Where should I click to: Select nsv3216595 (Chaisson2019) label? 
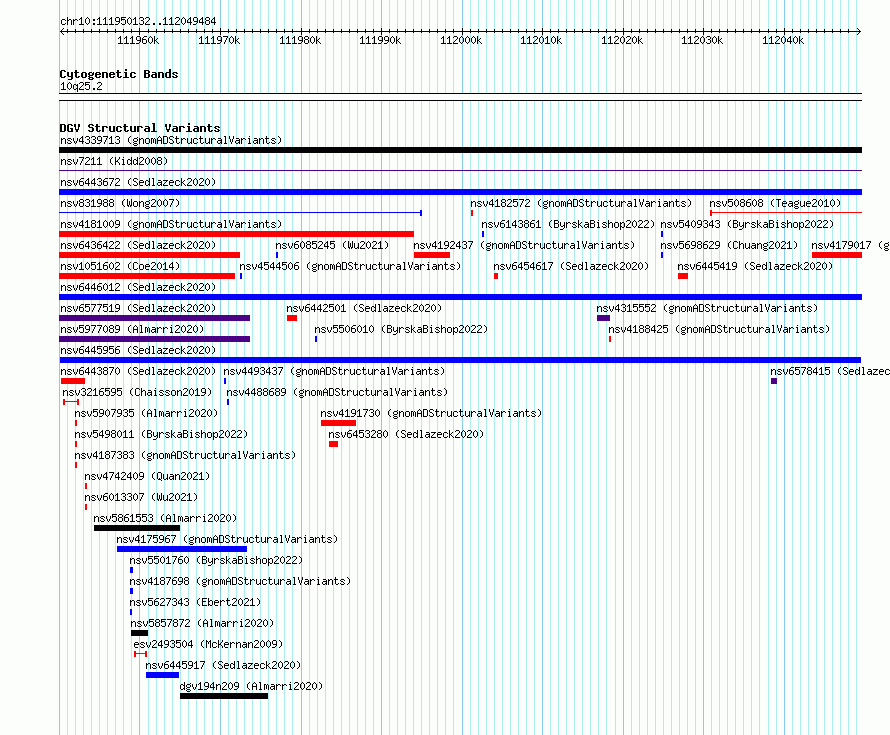click(x=137, y=392)
